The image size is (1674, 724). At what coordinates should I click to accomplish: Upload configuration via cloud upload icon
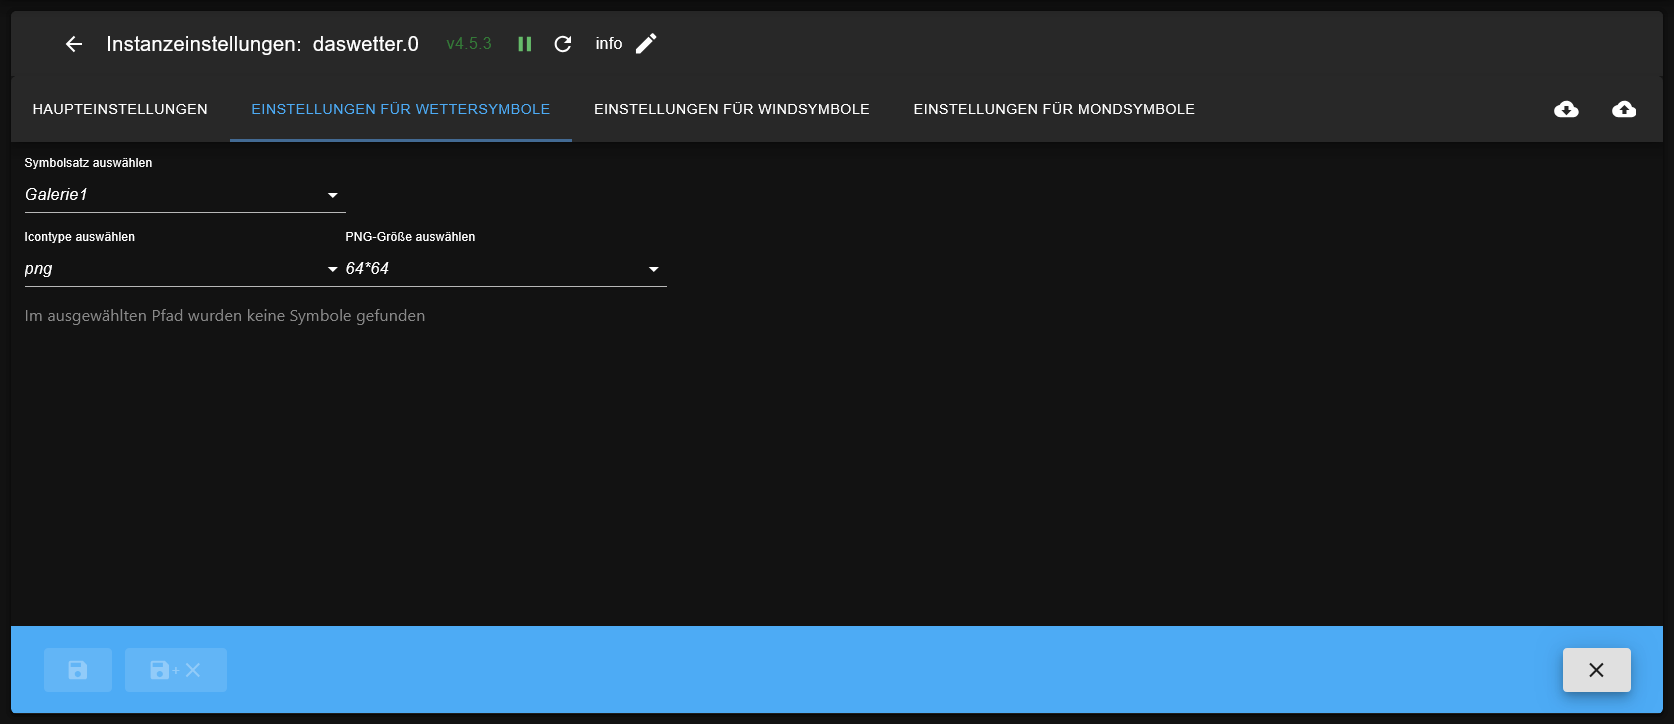pyautogui.click(x=1624, y=109)
